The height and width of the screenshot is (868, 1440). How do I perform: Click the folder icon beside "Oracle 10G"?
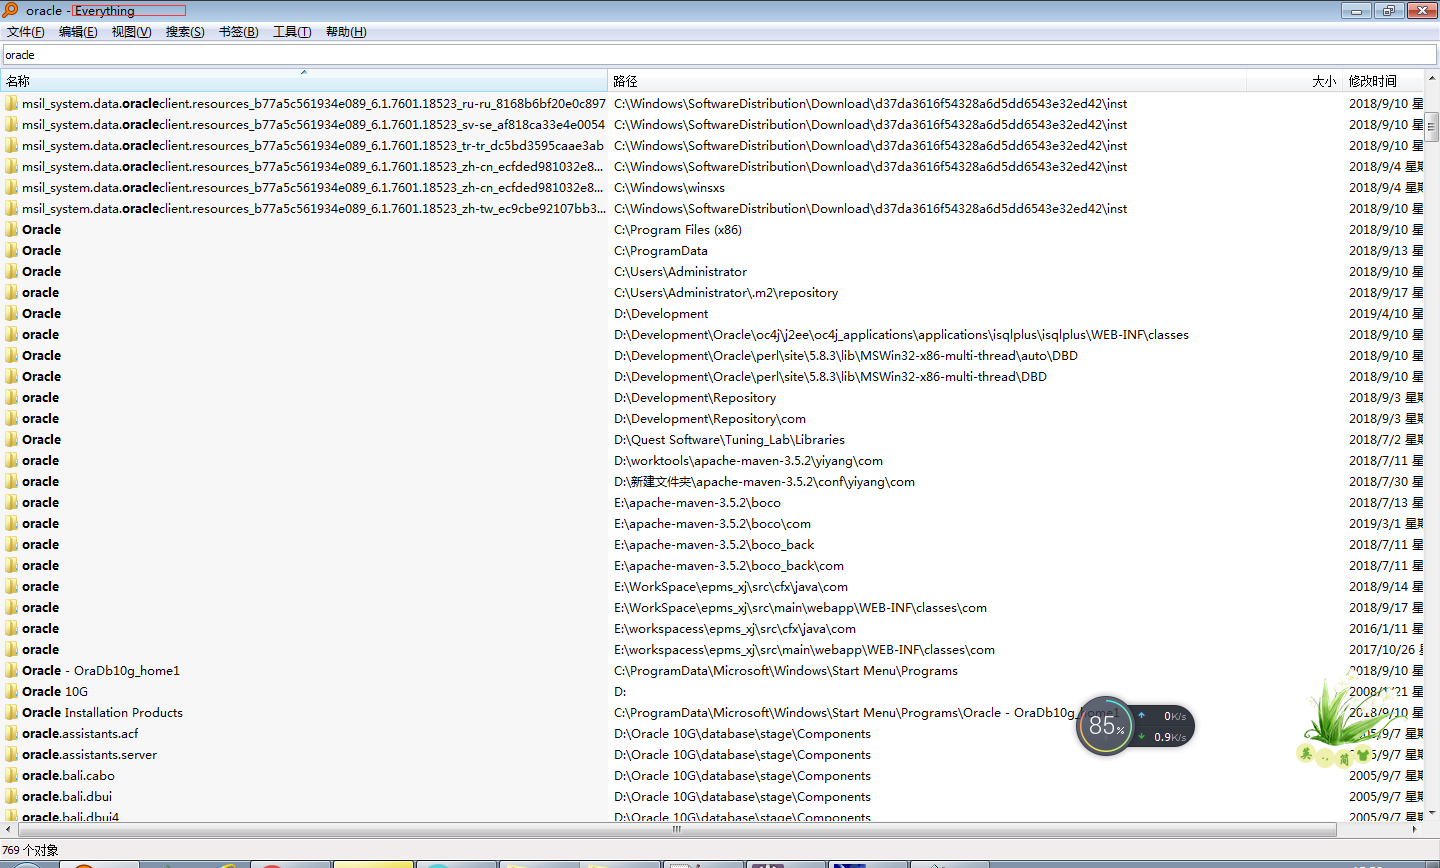click(x=11, y=691)
